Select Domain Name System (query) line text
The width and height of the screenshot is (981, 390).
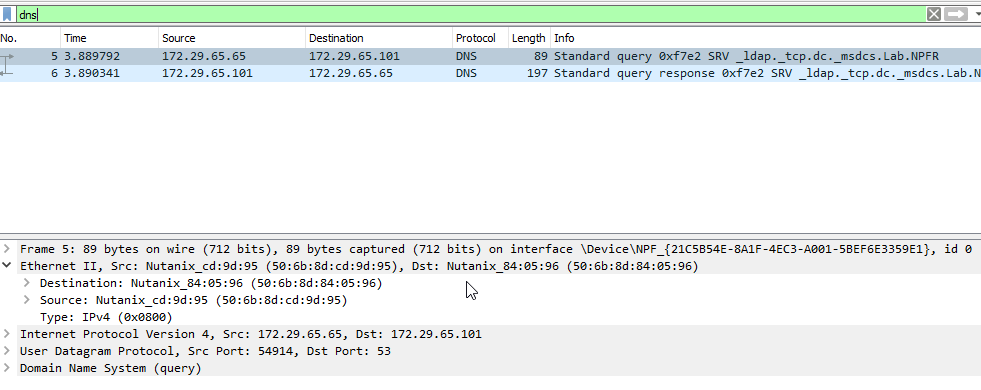[111, 368]
